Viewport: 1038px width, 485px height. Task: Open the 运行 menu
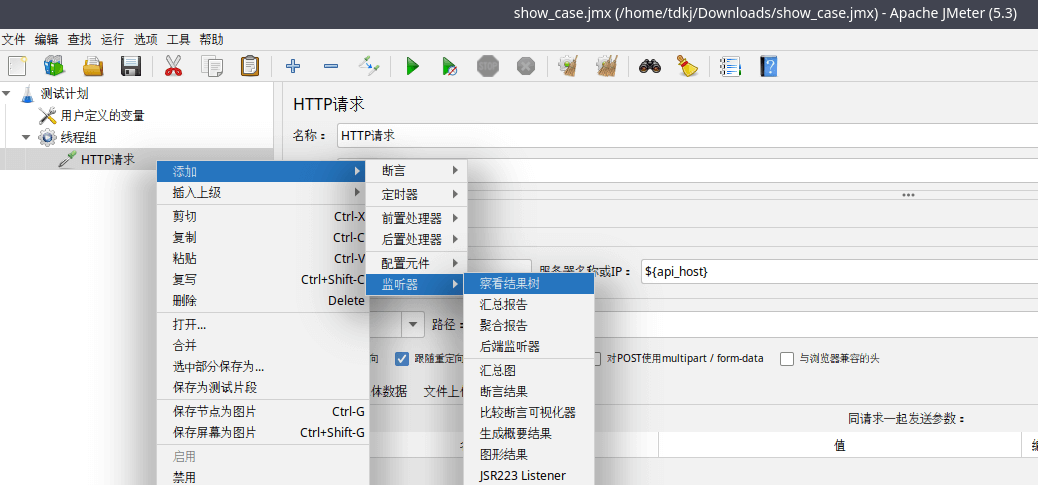(113, 40)
